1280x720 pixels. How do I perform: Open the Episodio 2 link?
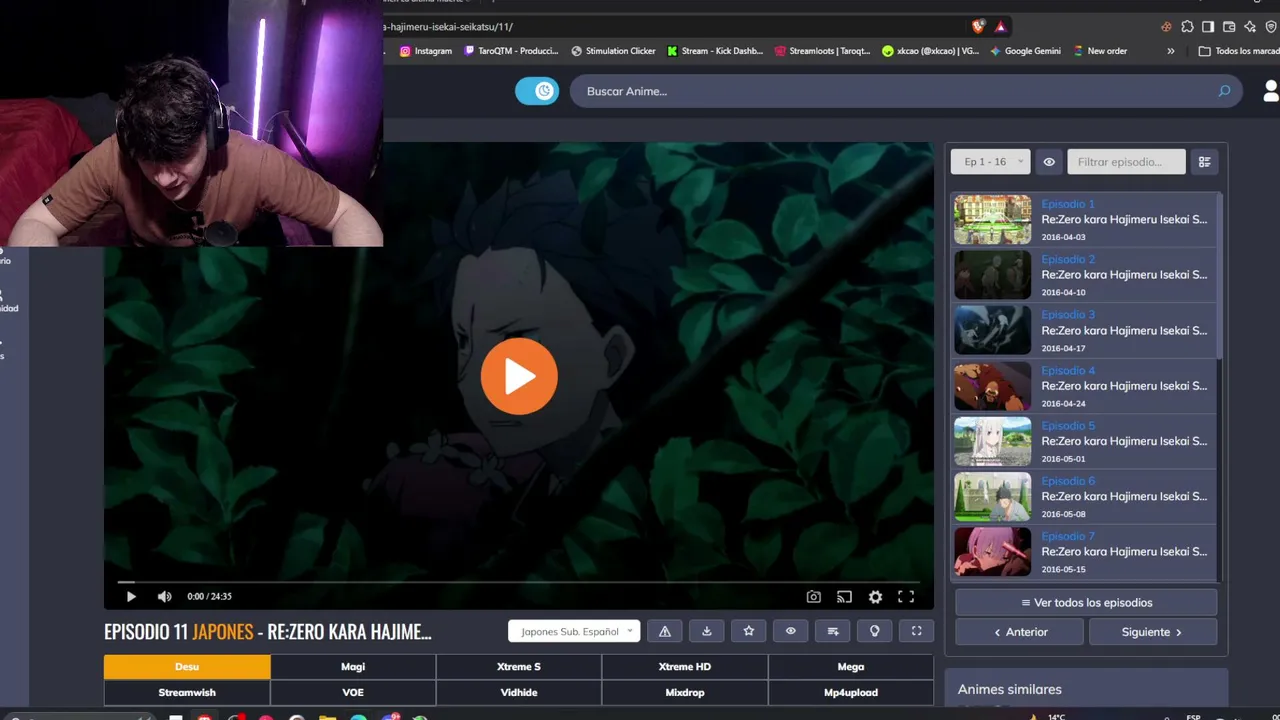click(x=1068, y=259)
